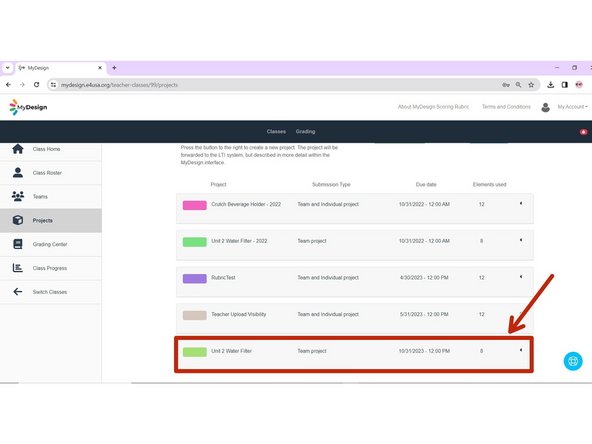Go back in the browser
This screenshot has width=592, height=444.
(x=8, y=85)
